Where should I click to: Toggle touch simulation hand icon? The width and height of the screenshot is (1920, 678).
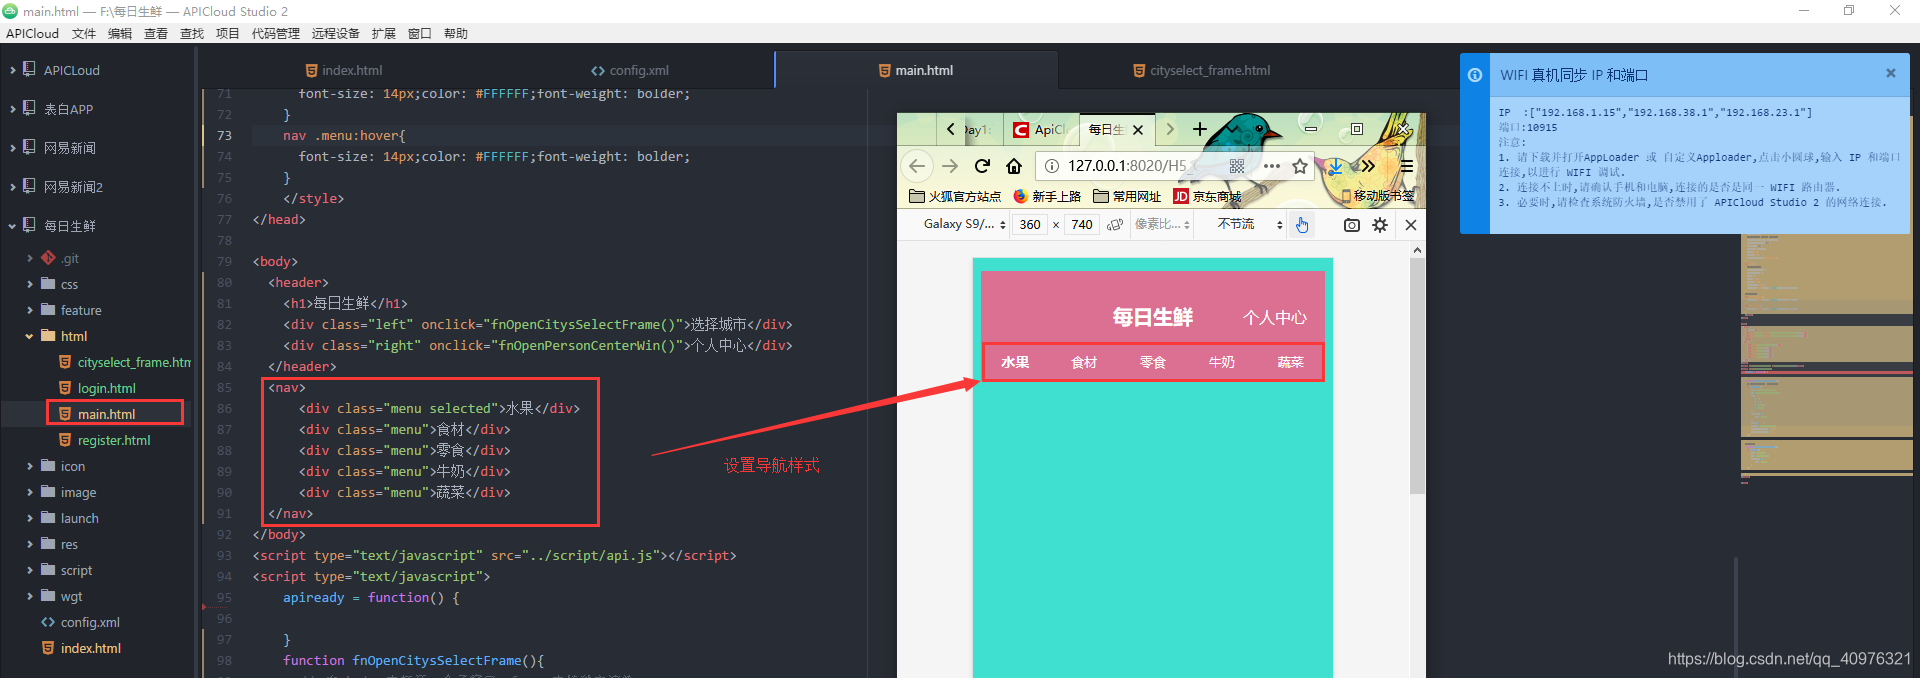[1302, 225]
